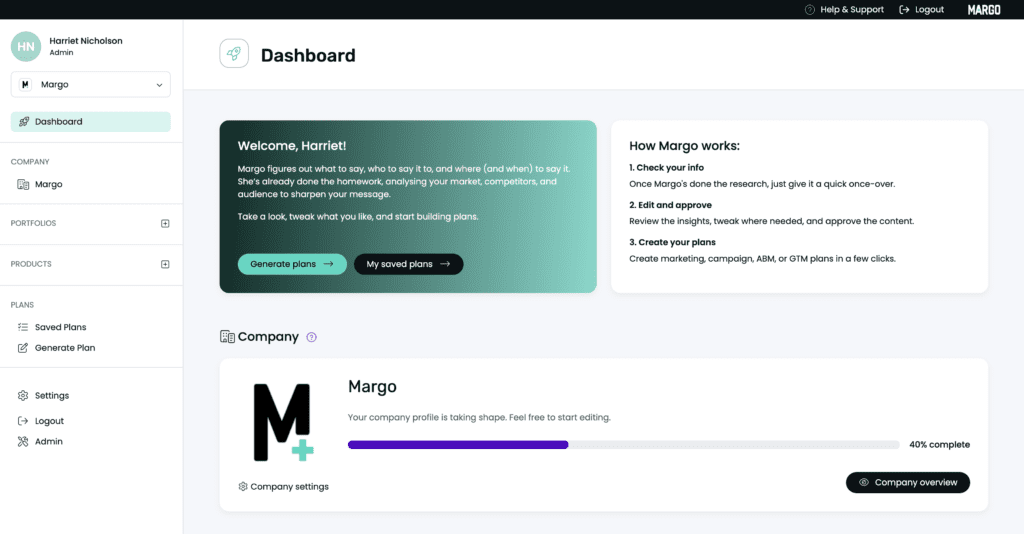The height and width of the screenshot is (534, 1024).
Task: Open Help & Support in top bar
Action: (x=844, y=10)
